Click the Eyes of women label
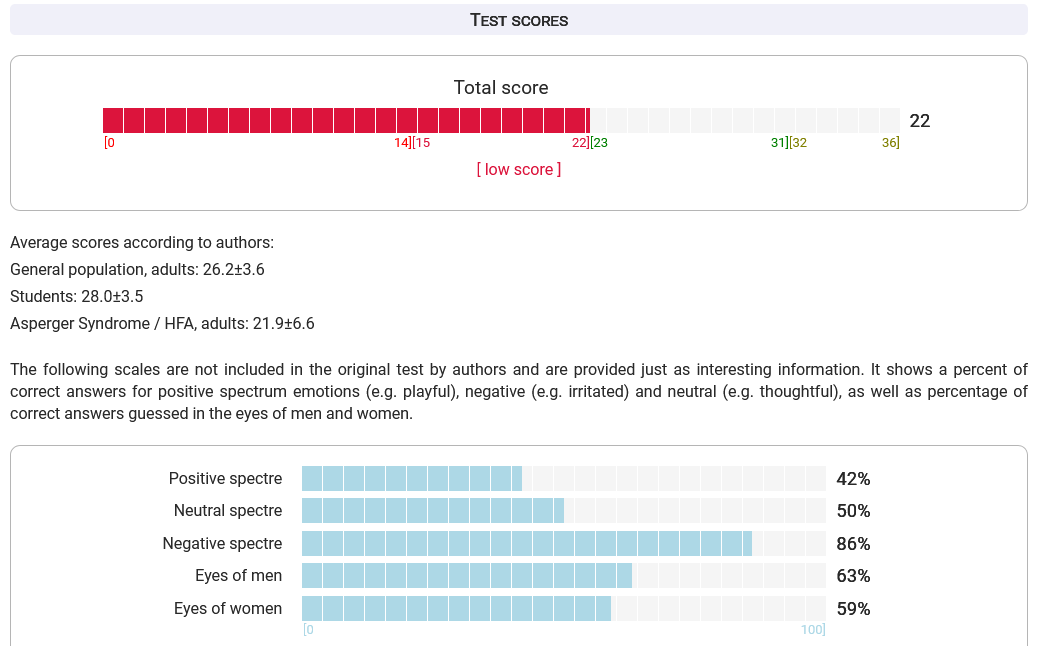 pyautogui.click(x=228, y=608)
